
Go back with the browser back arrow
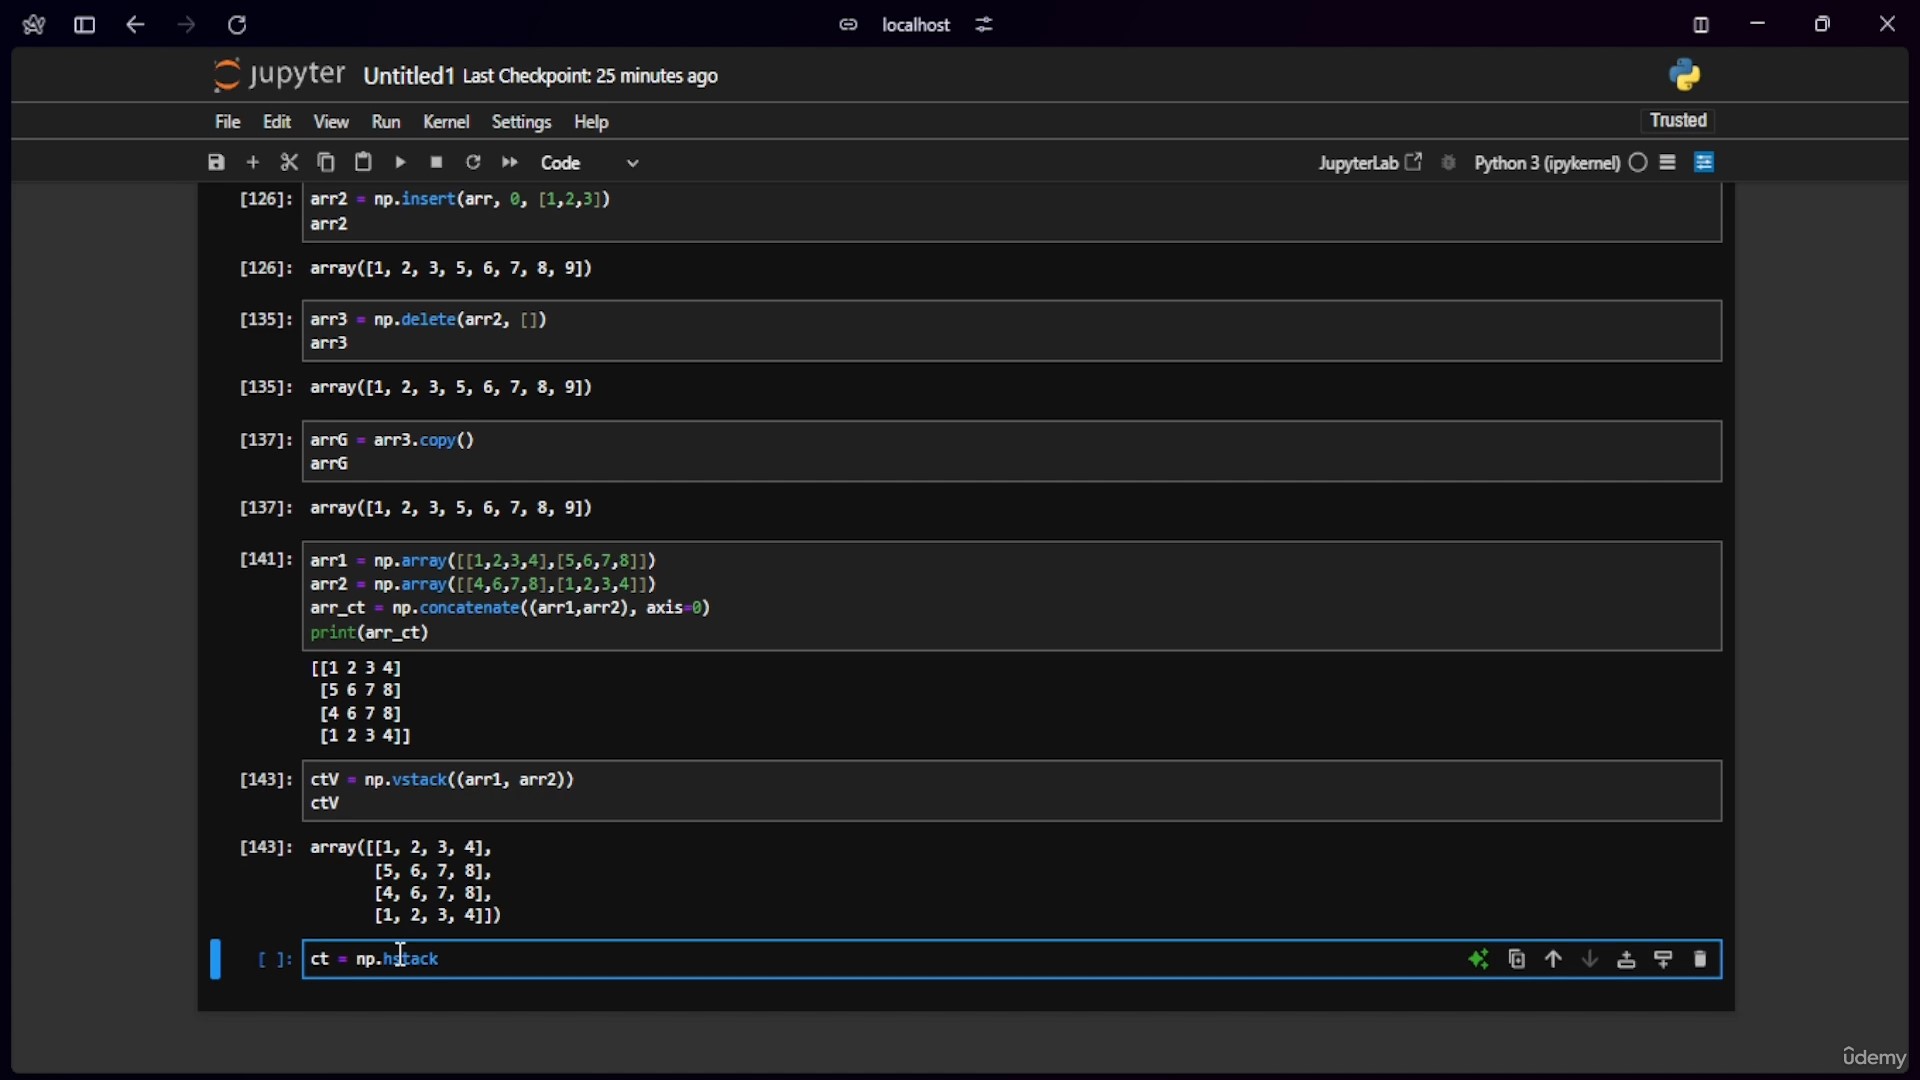135,25
